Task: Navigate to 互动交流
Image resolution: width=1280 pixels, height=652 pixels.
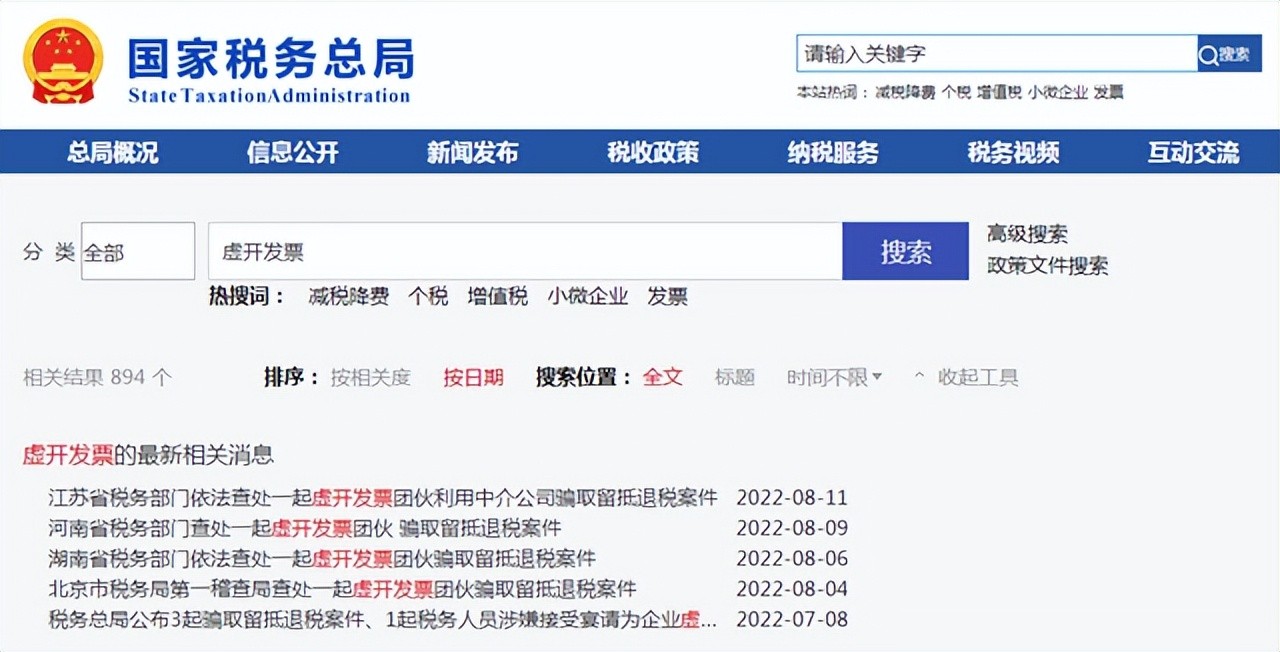Action: click(1193, 152)
